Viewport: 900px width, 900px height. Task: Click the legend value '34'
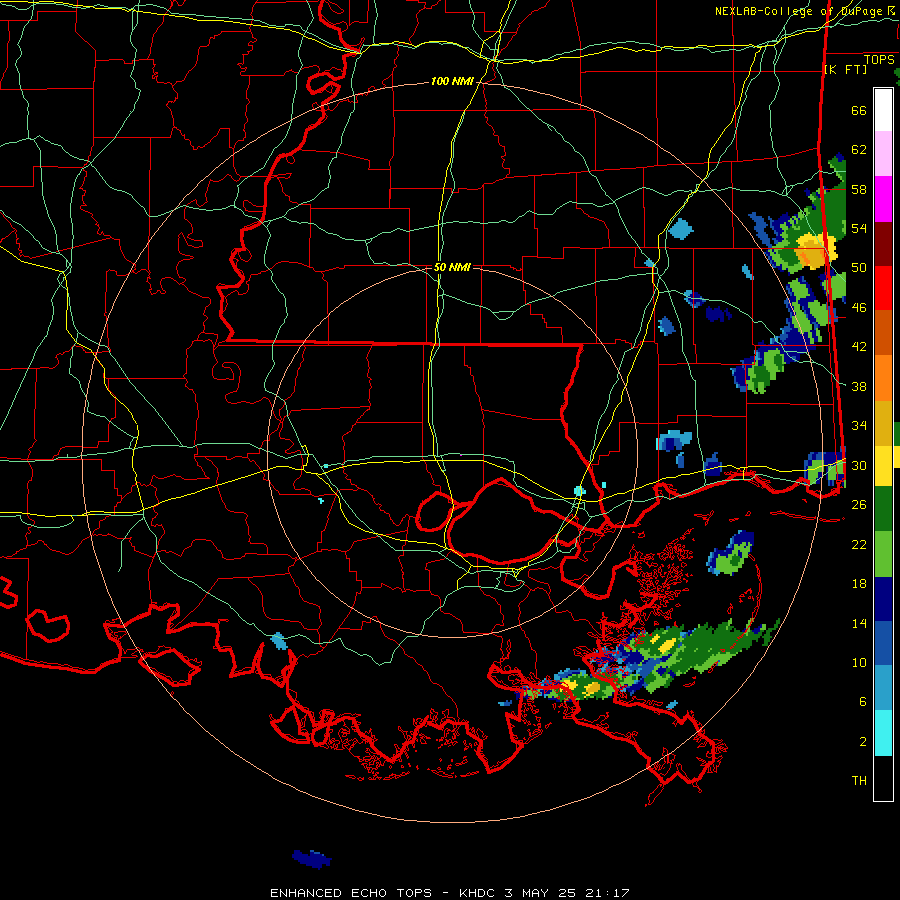pyautogui.click(x=859, y=426)
